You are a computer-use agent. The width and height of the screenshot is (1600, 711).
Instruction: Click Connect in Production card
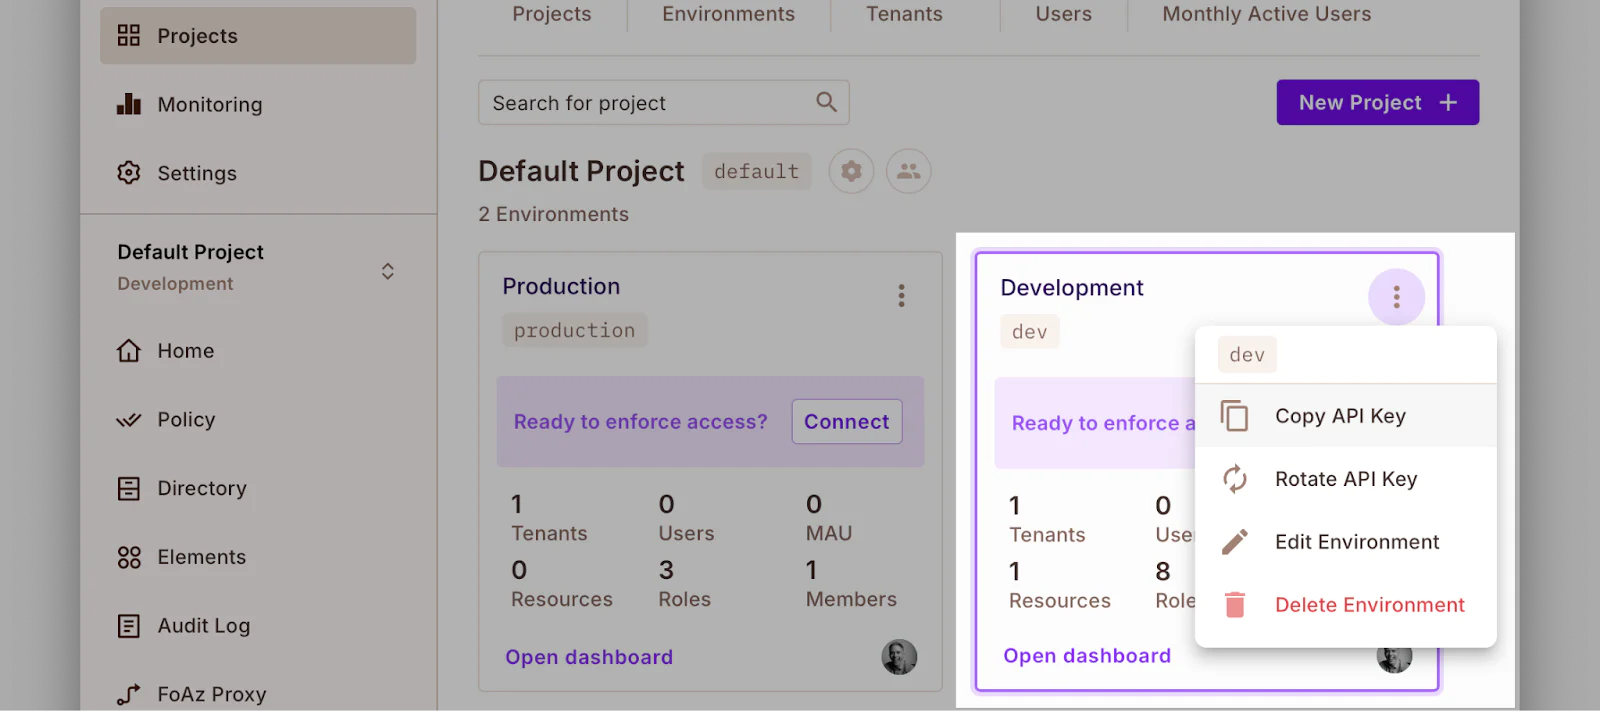point(847,422)
